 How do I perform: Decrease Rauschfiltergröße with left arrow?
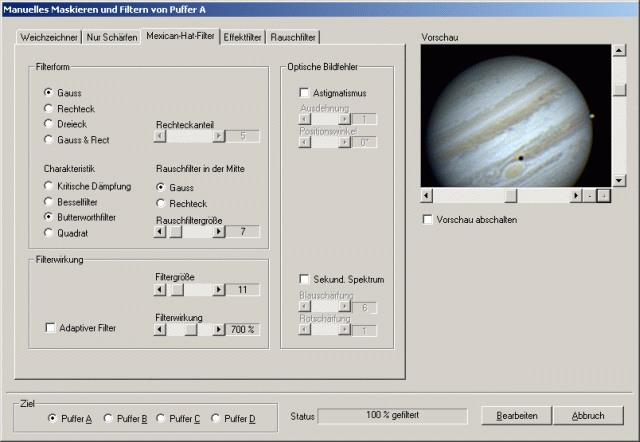[160, 232]
